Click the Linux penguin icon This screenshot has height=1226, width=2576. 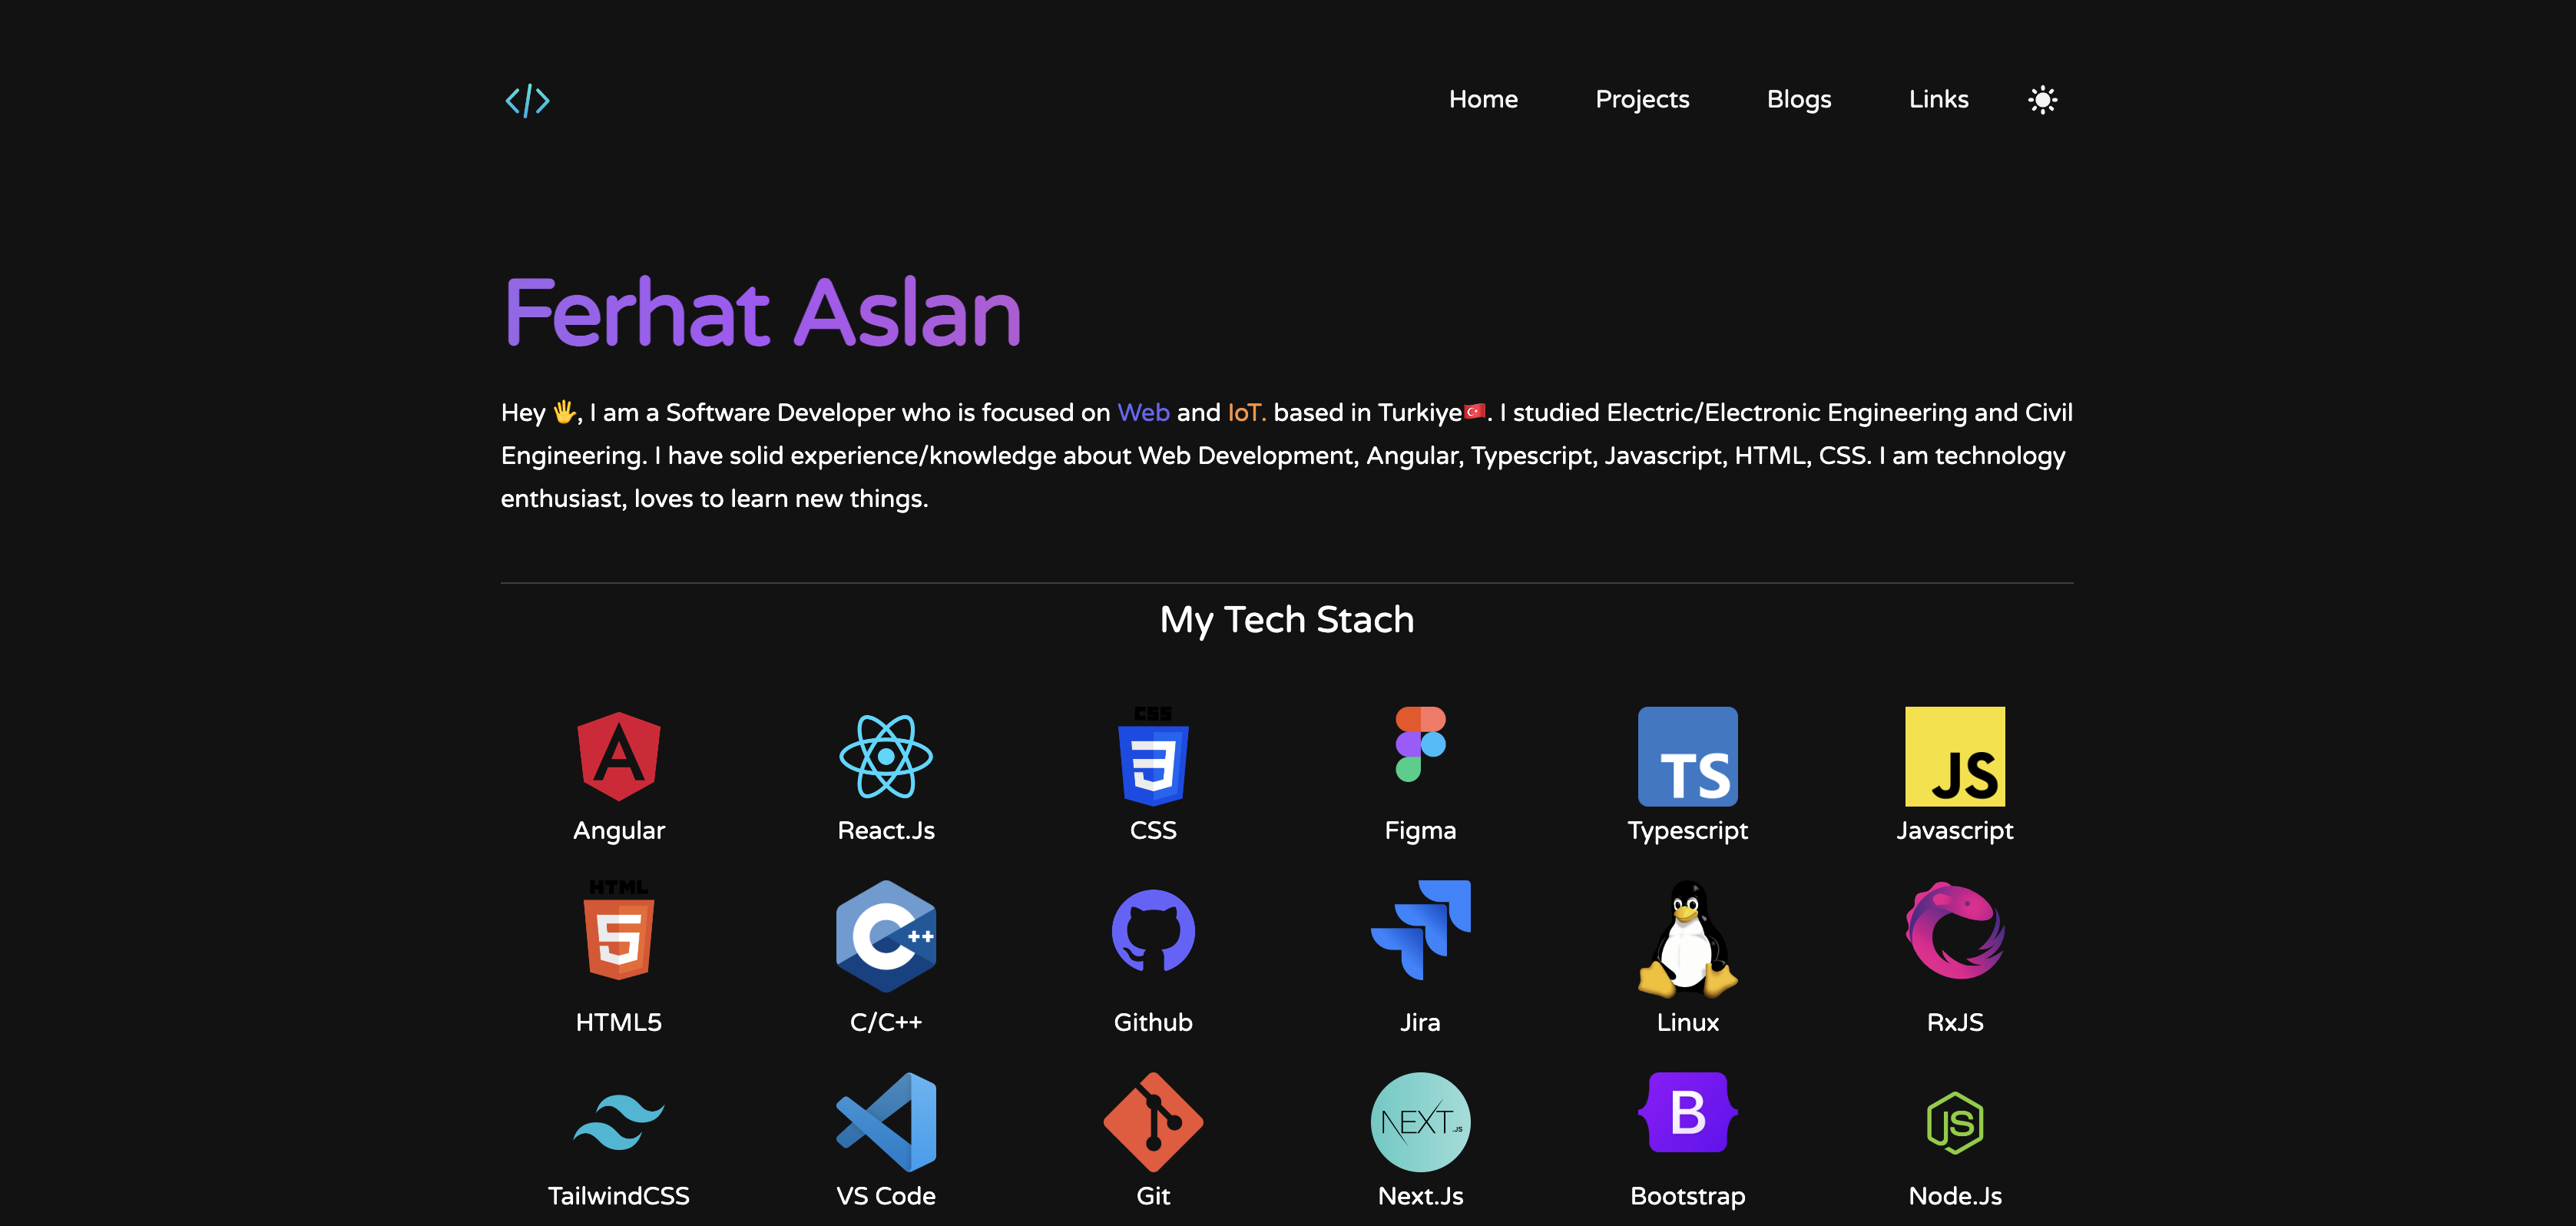point(1688,939)
